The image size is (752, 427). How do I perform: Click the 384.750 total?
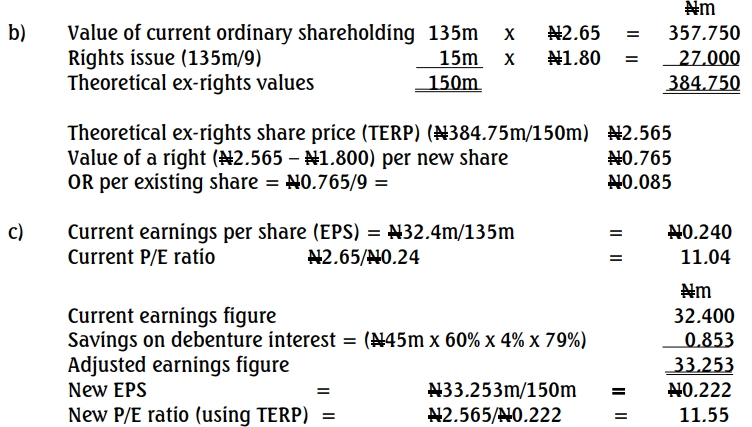(703, 83)
